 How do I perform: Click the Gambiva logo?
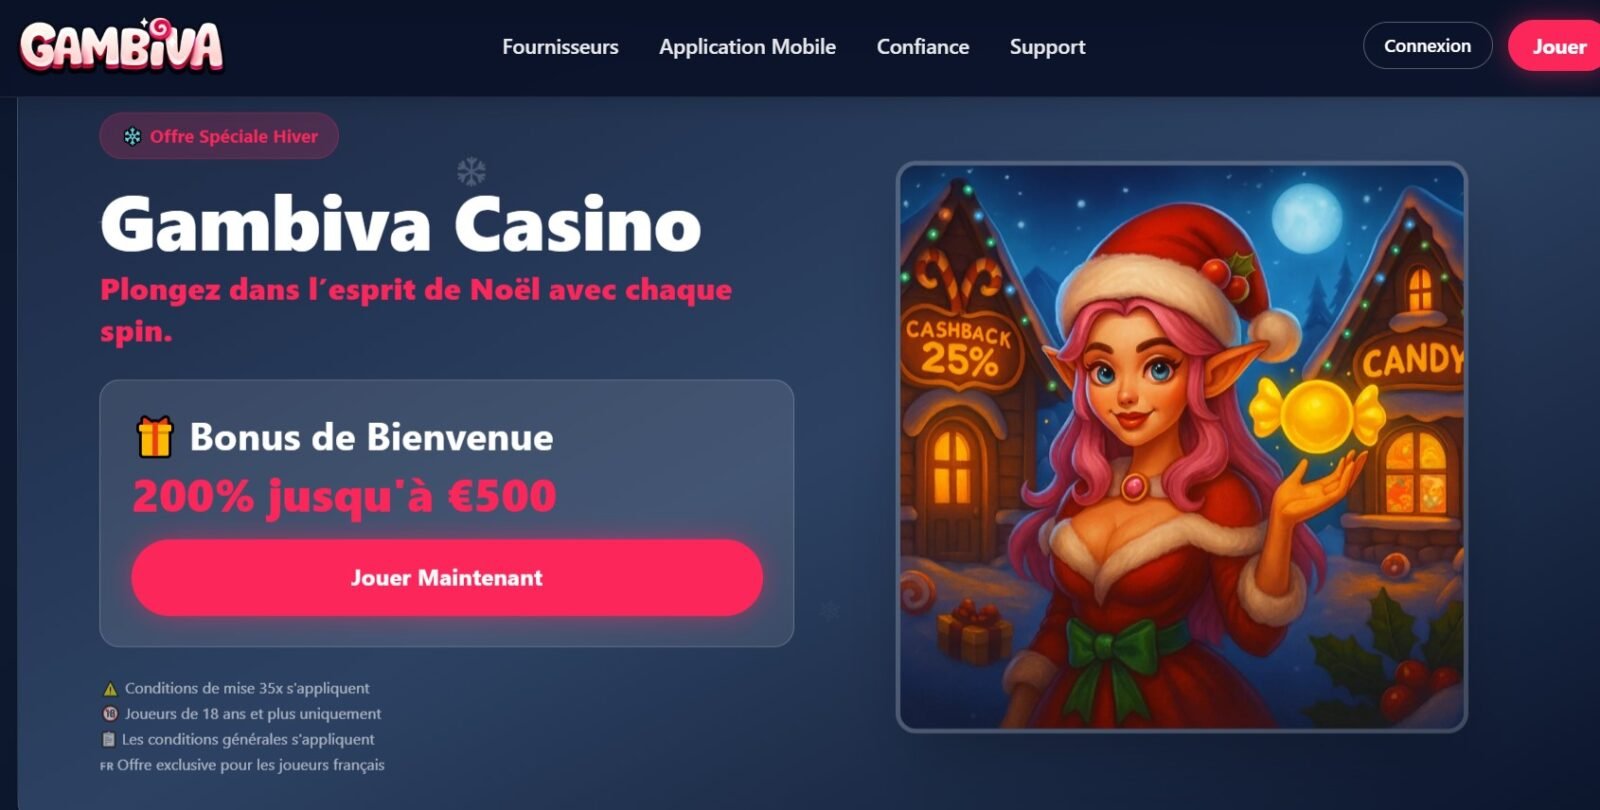(x=121, y=46)
